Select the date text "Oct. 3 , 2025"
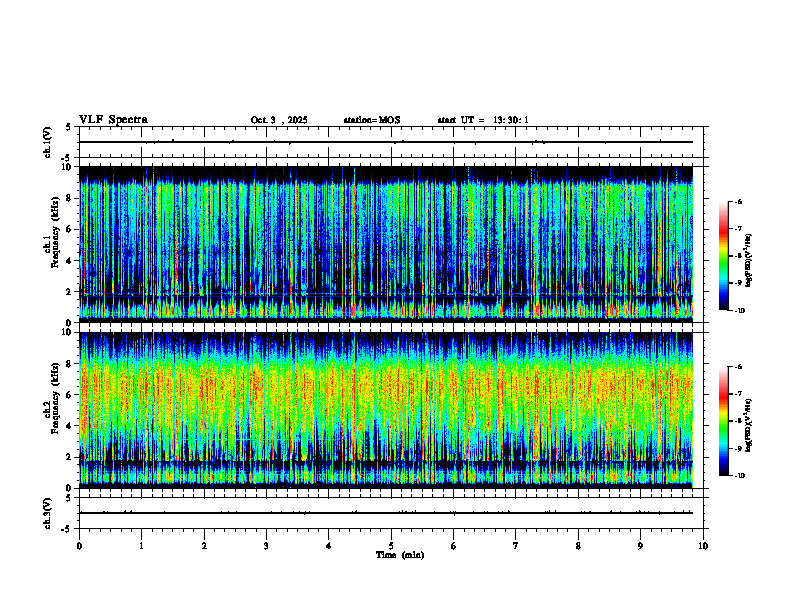The width and height of the screenshot is (792, 612). 279,120
